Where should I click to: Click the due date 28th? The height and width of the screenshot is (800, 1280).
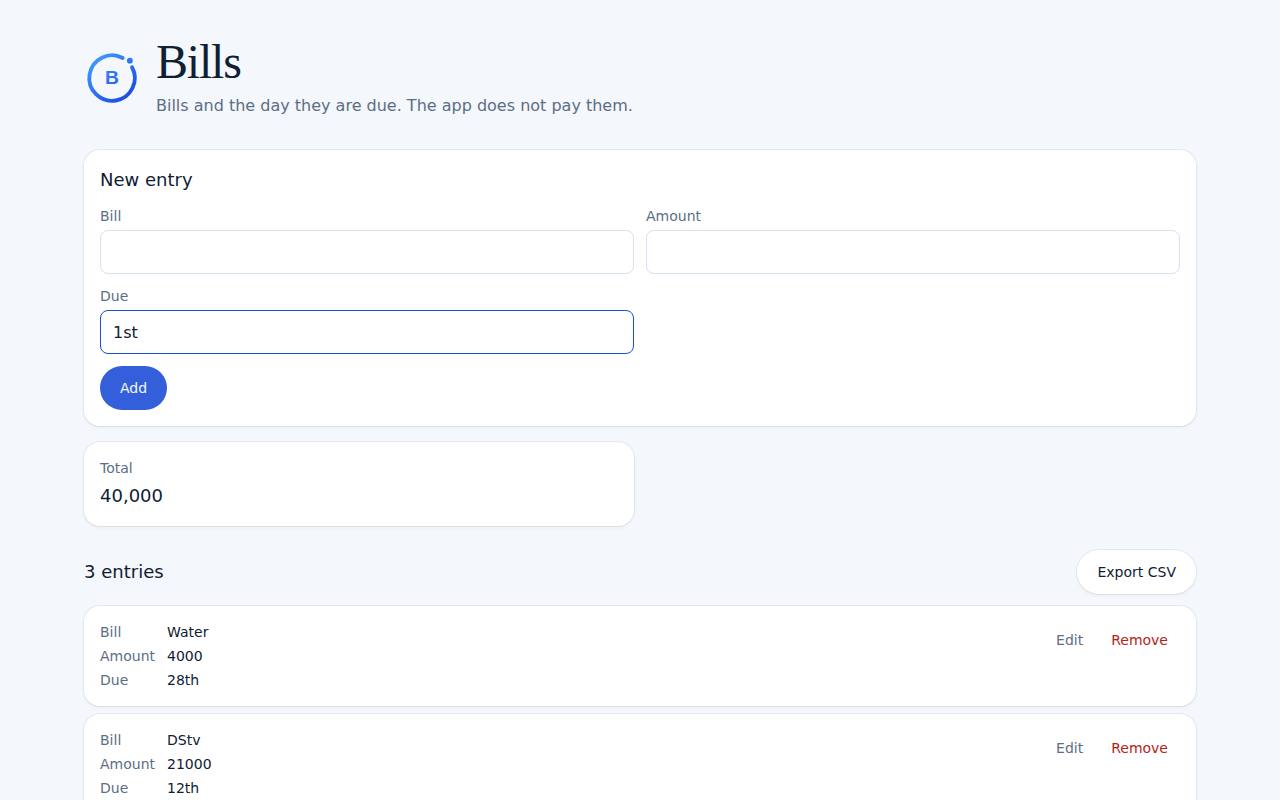coord(183,680)
